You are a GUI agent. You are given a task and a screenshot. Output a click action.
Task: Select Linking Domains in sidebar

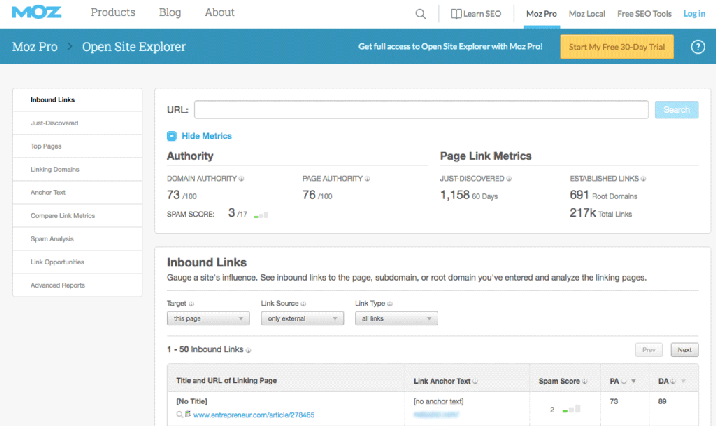tap(78, 169)
